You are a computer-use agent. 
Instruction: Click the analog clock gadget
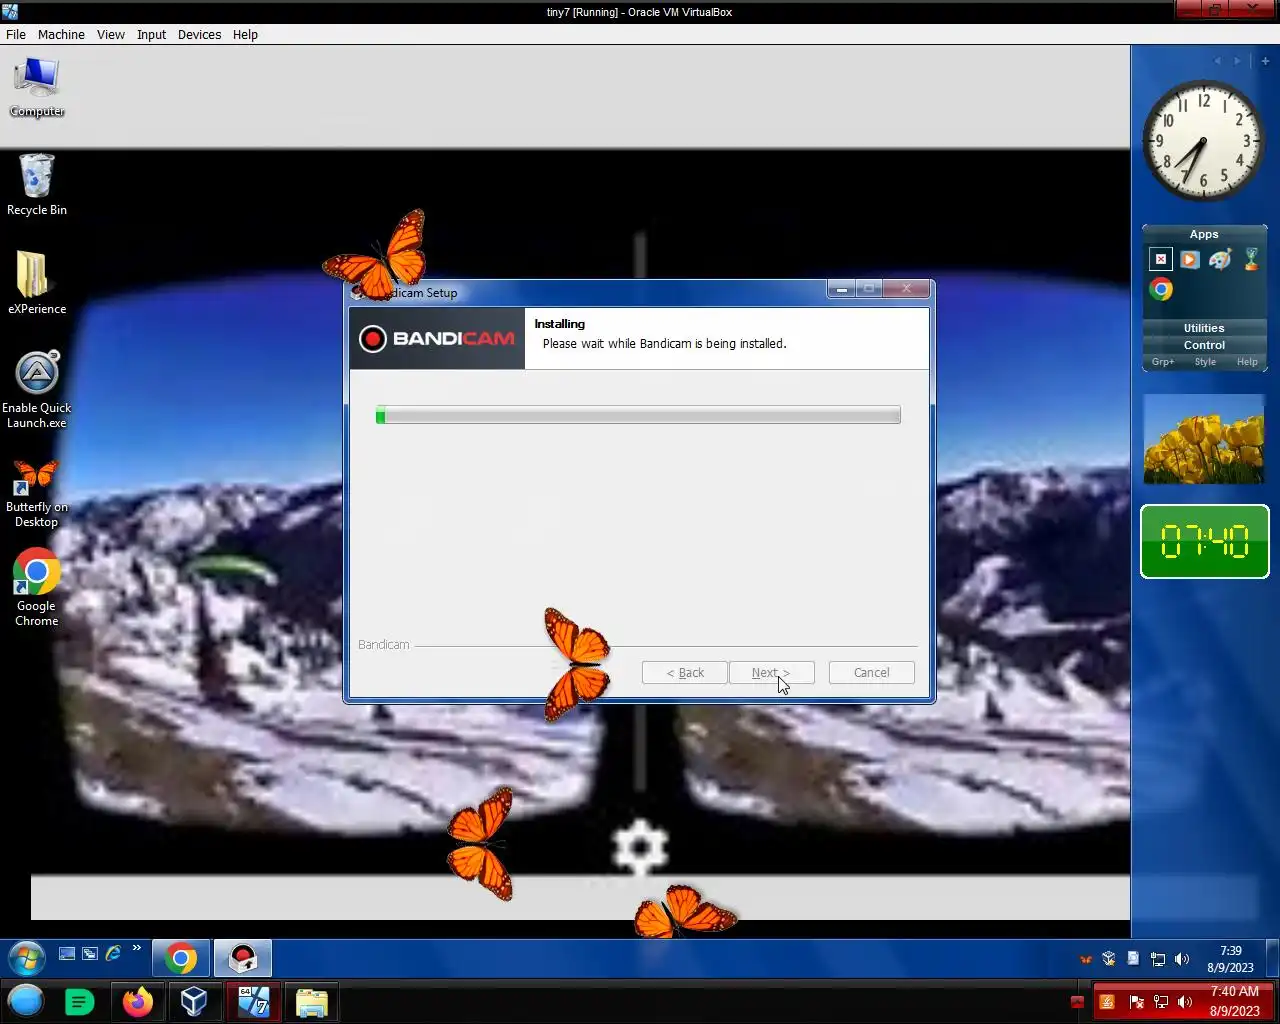pos(1203,140)
